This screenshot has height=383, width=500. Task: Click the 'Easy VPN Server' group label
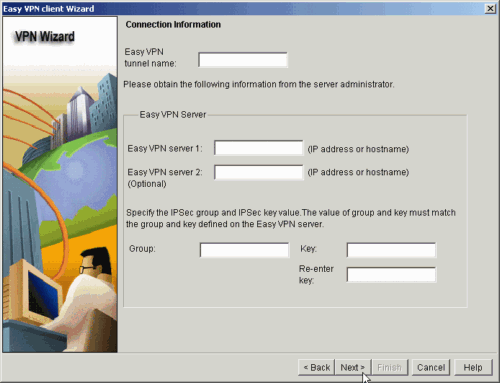pos(173,115)
